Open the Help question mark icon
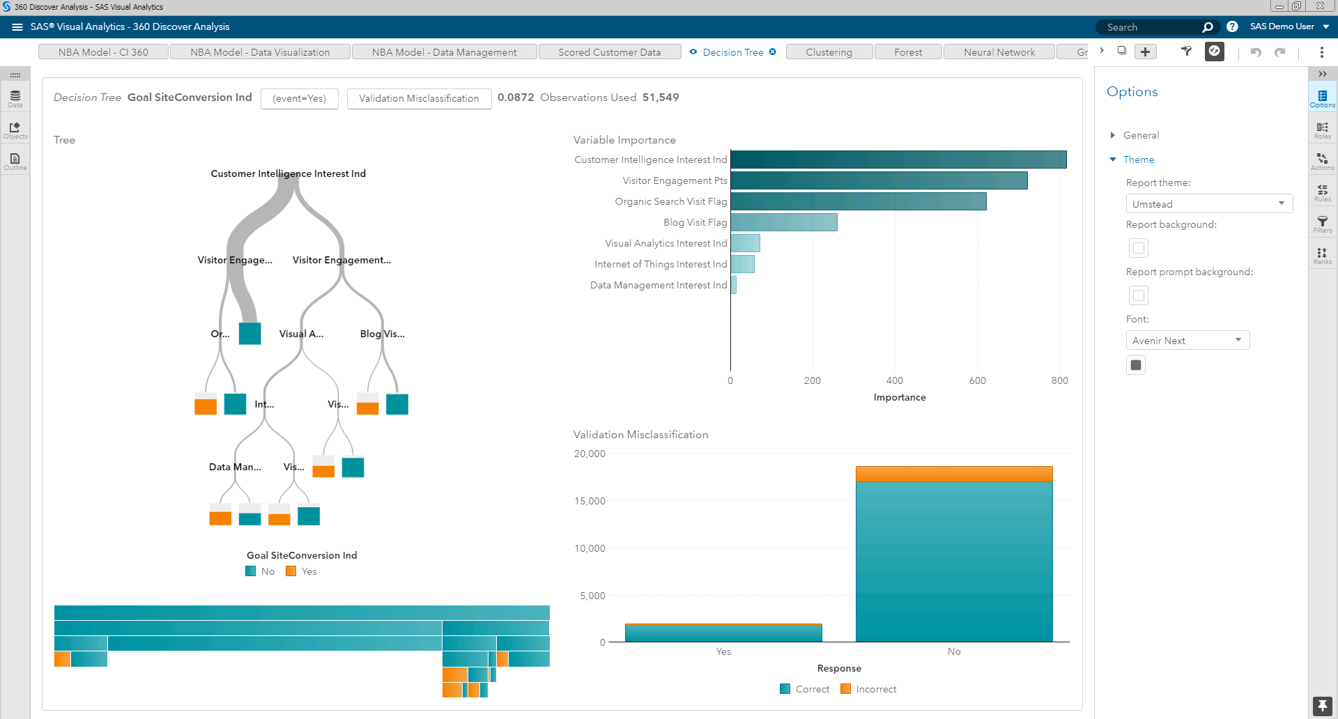This screenshot has height=719, width=1338. coord(1232,27)
